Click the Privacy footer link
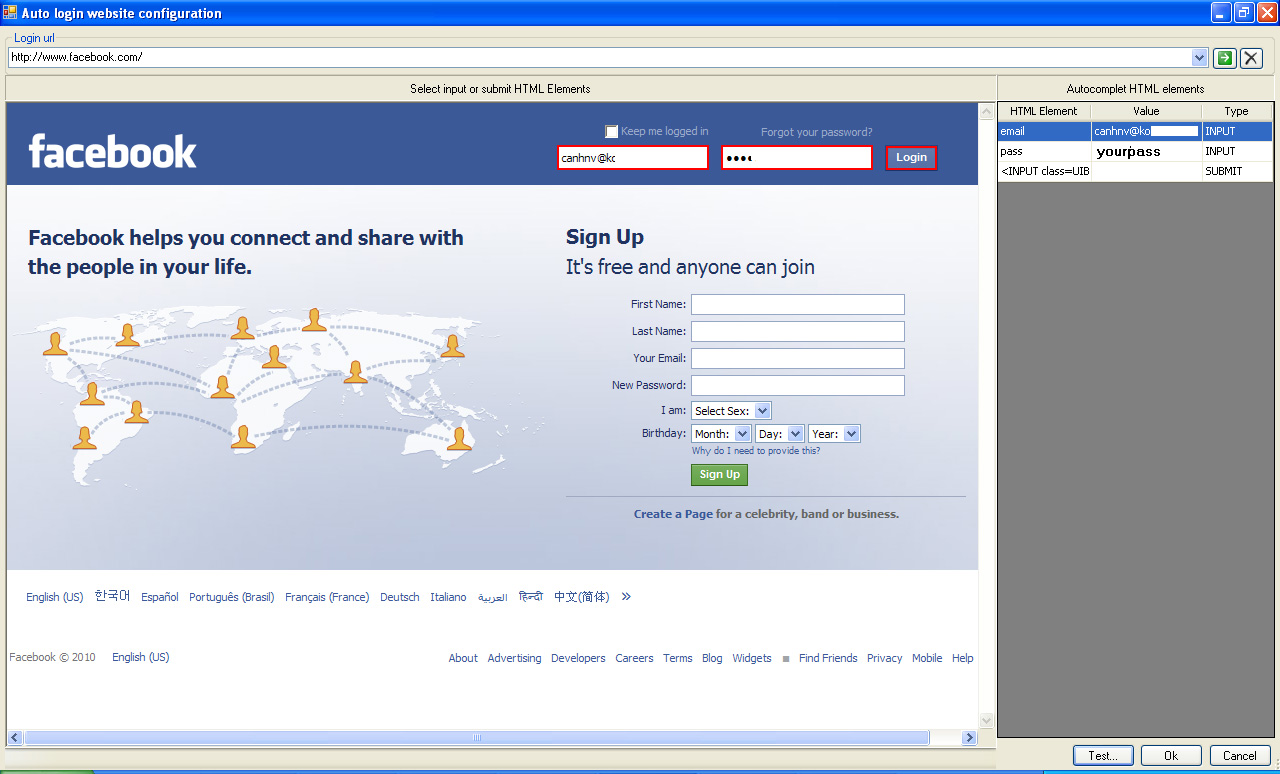 click(884, 658)
